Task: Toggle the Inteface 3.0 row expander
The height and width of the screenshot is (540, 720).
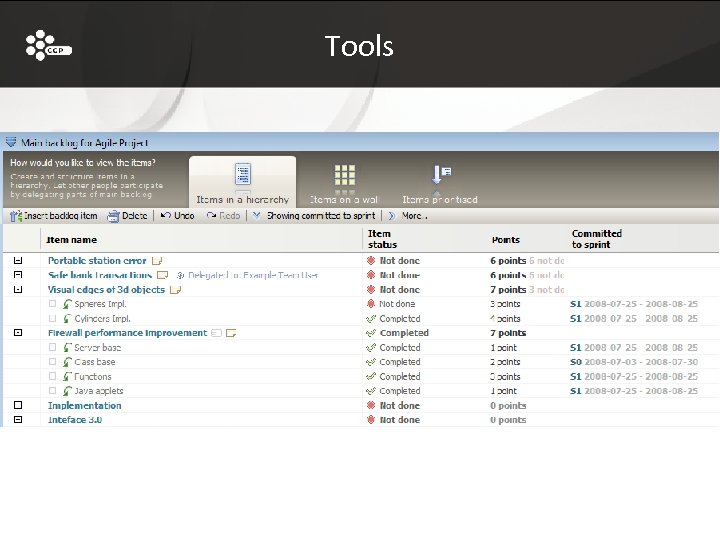Action: [18, 419]
